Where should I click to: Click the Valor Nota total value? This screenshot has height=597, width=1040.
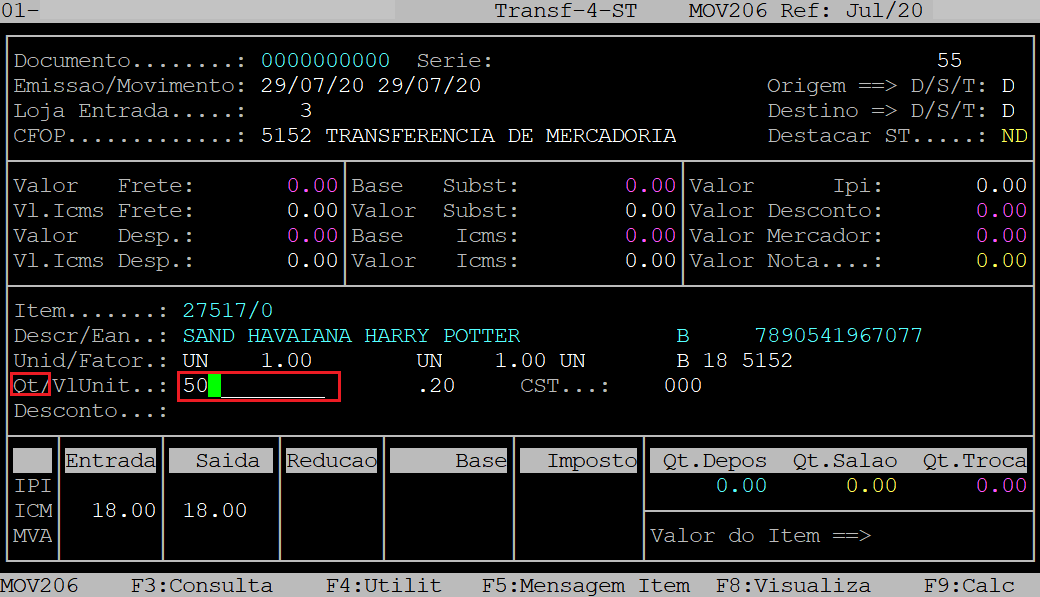pos(1001,261)
